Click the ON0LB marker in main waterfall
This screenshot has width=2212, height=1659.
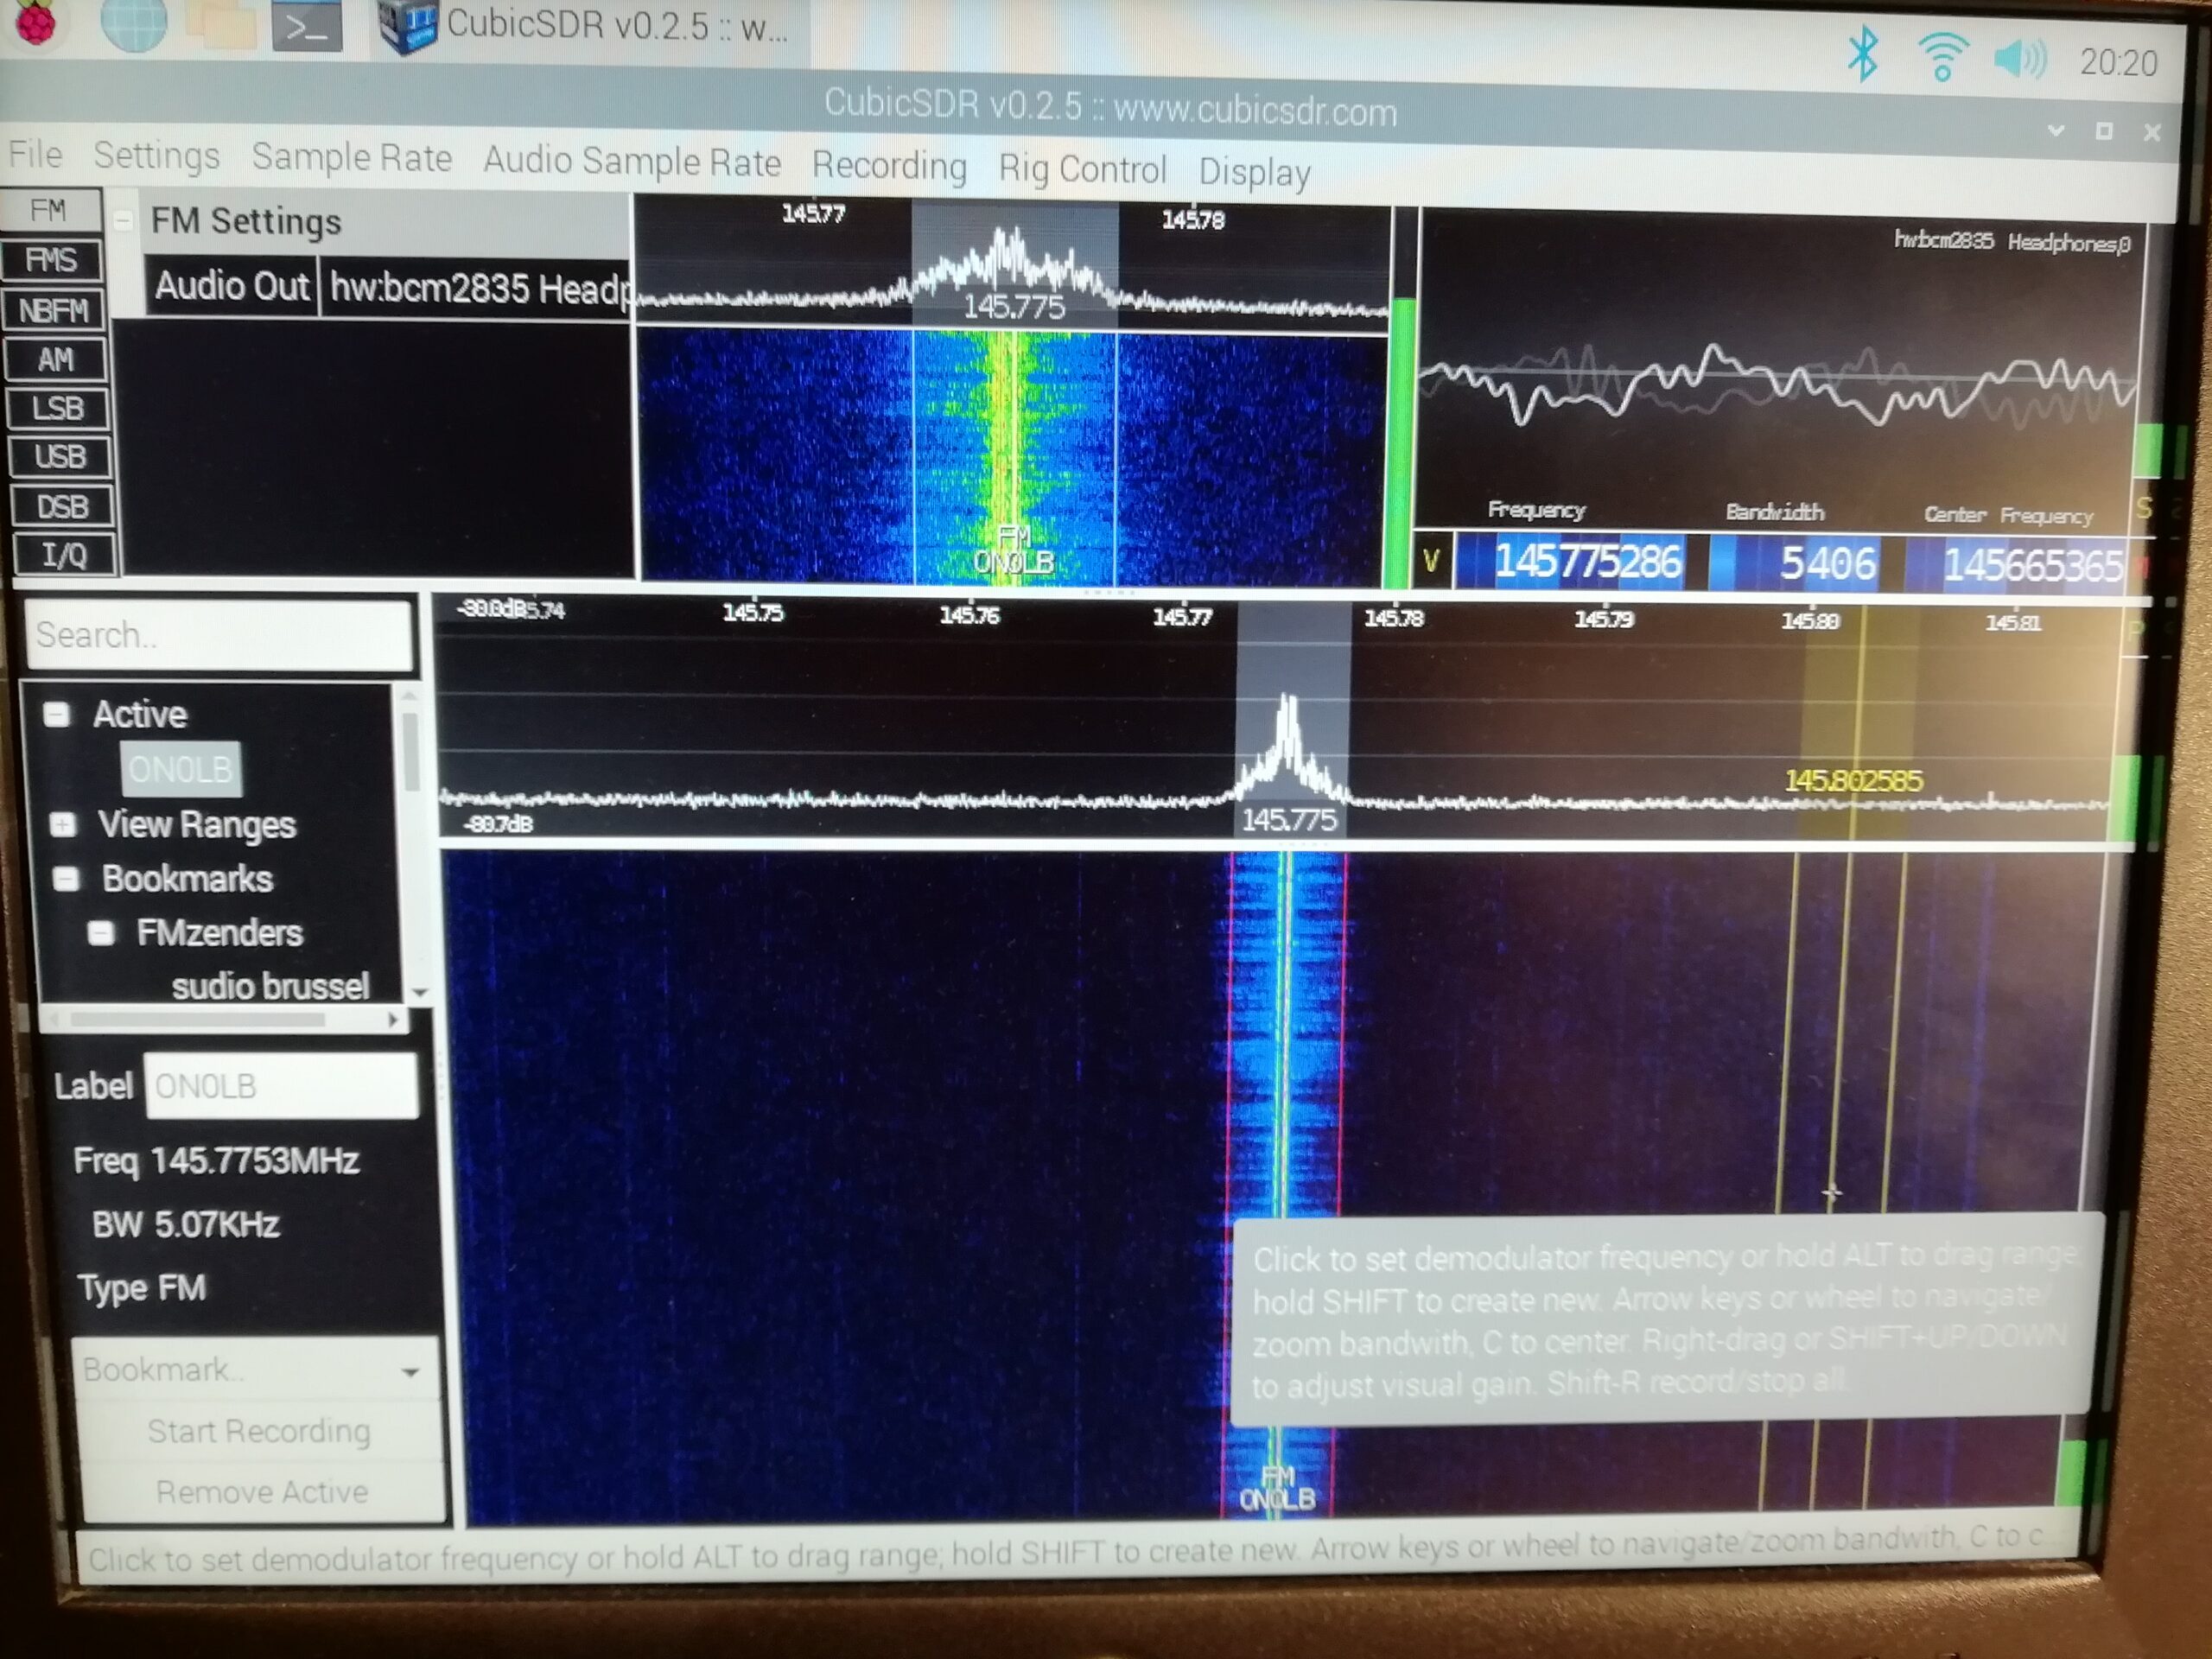coord(1277,1489)
